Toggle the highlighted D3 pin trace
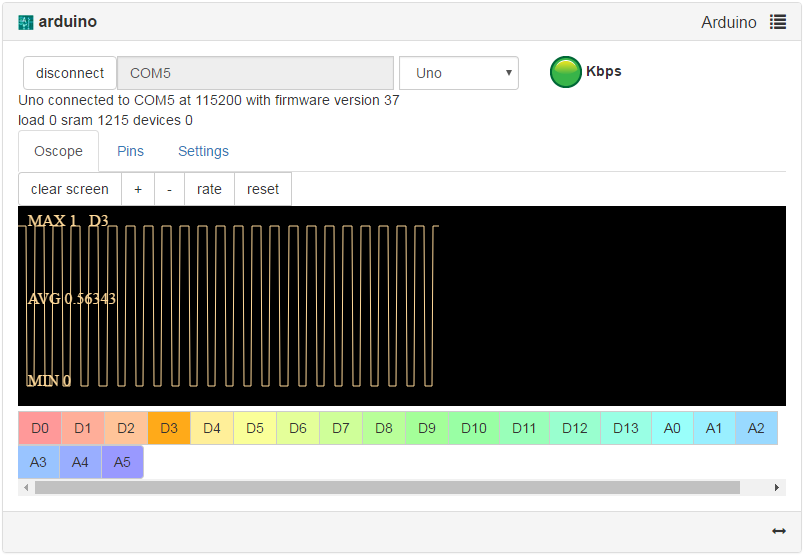806x557 pixels. click(169, 428)
